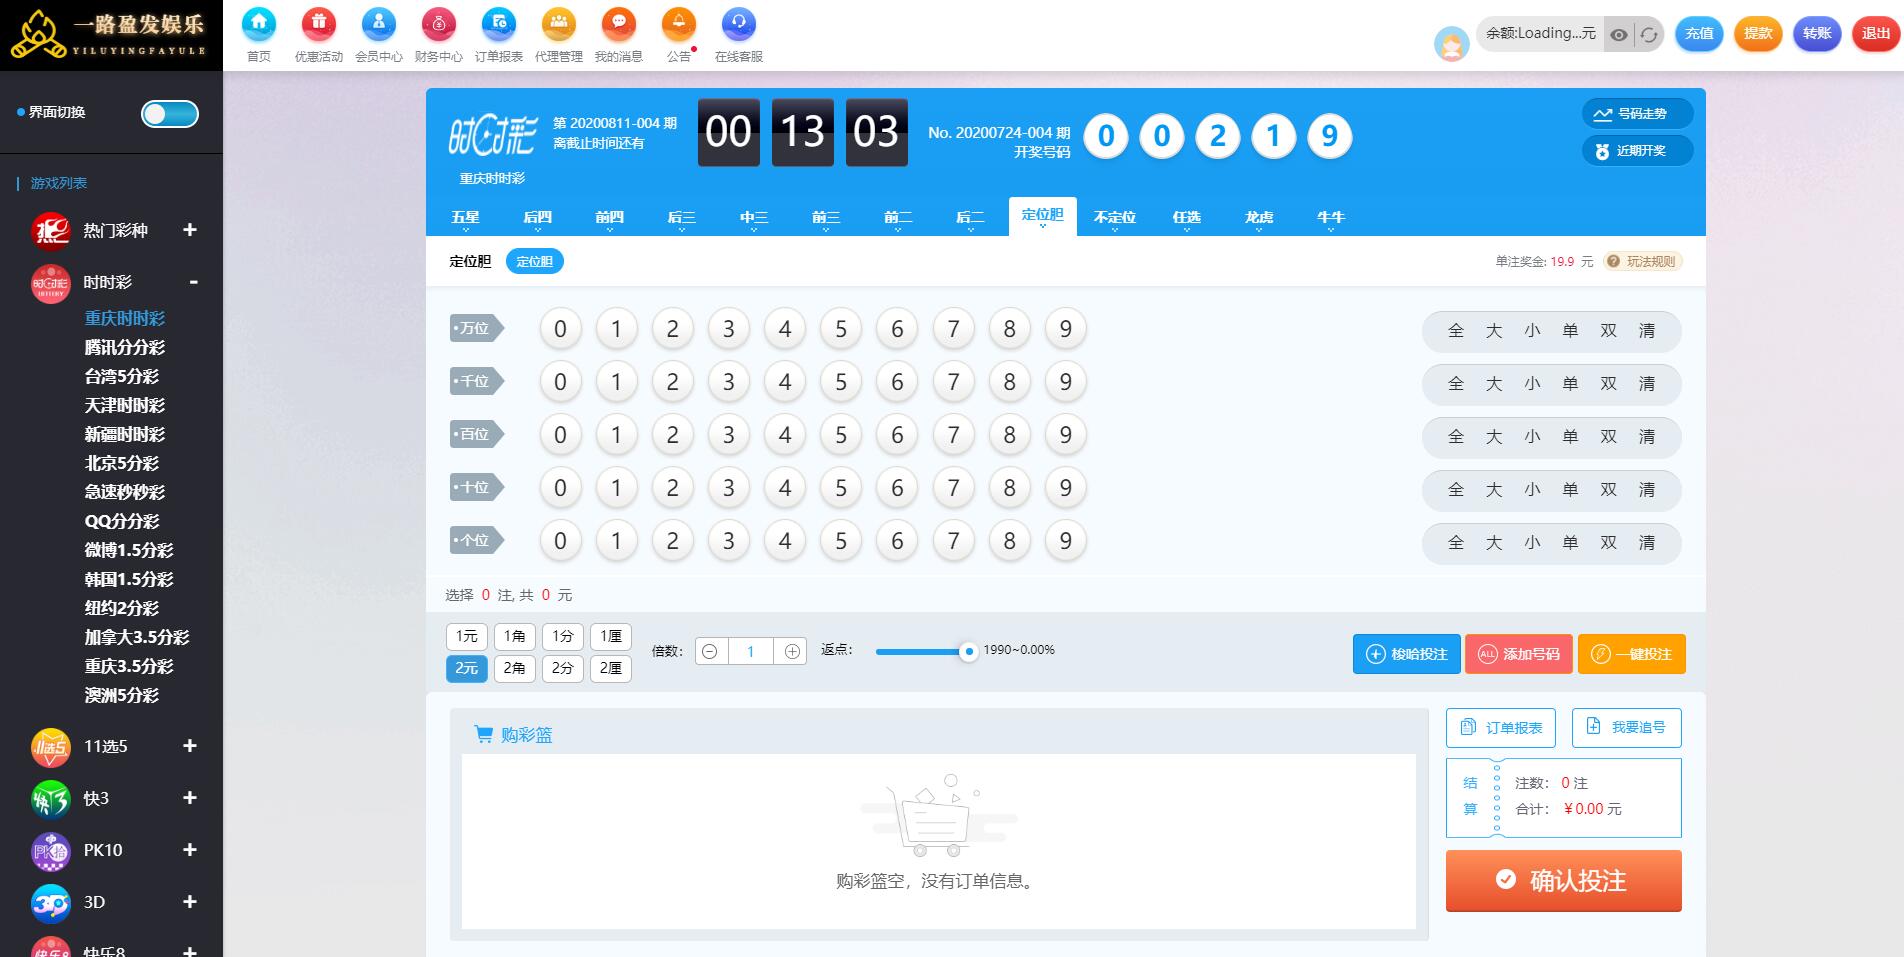Click the user avatar icon

click(1451, 44)
